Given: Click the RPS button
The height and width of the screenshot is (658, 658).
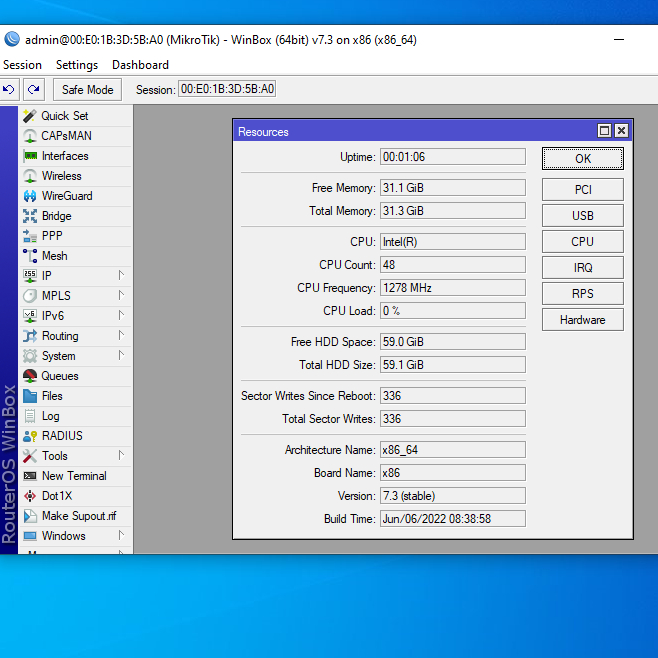Looking at the screenshot, I should pos(582,294).
